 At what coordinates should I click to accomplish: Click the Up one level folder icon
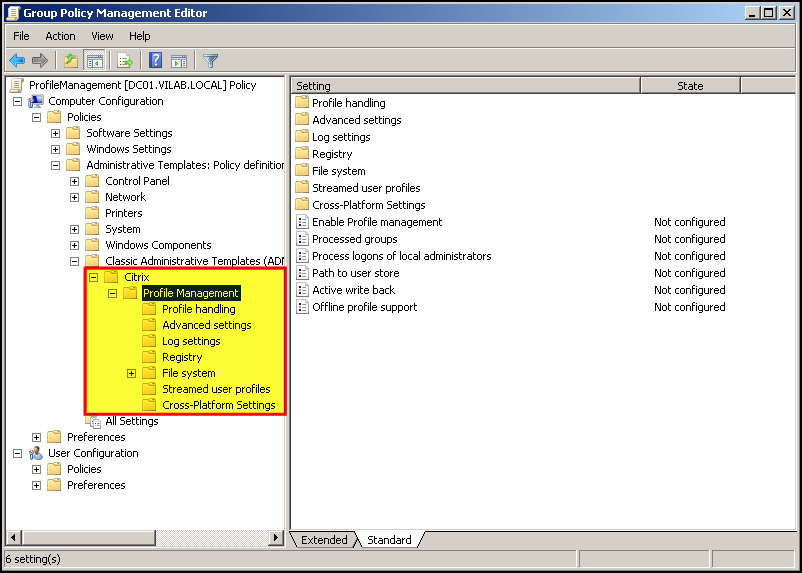point(71,60)
